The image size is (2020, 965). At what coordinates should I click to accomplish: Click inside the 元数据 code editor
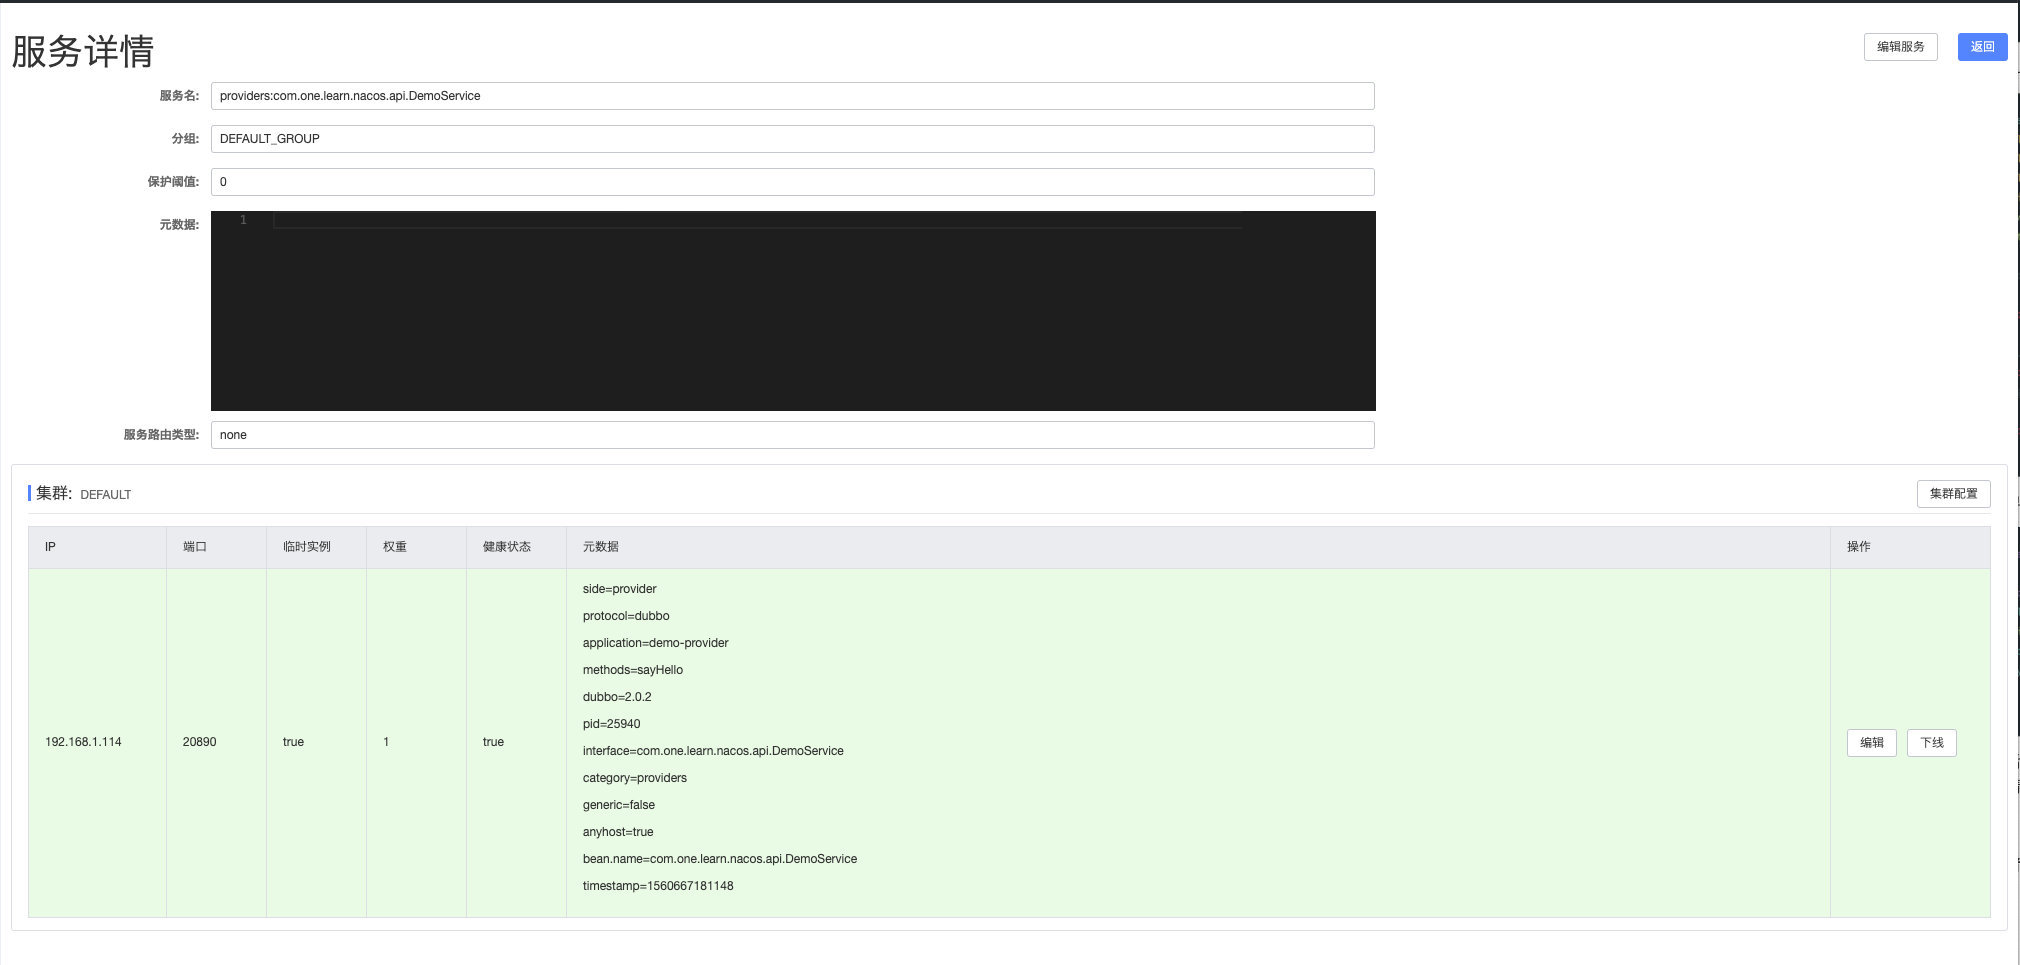click(x=793, y=311)
